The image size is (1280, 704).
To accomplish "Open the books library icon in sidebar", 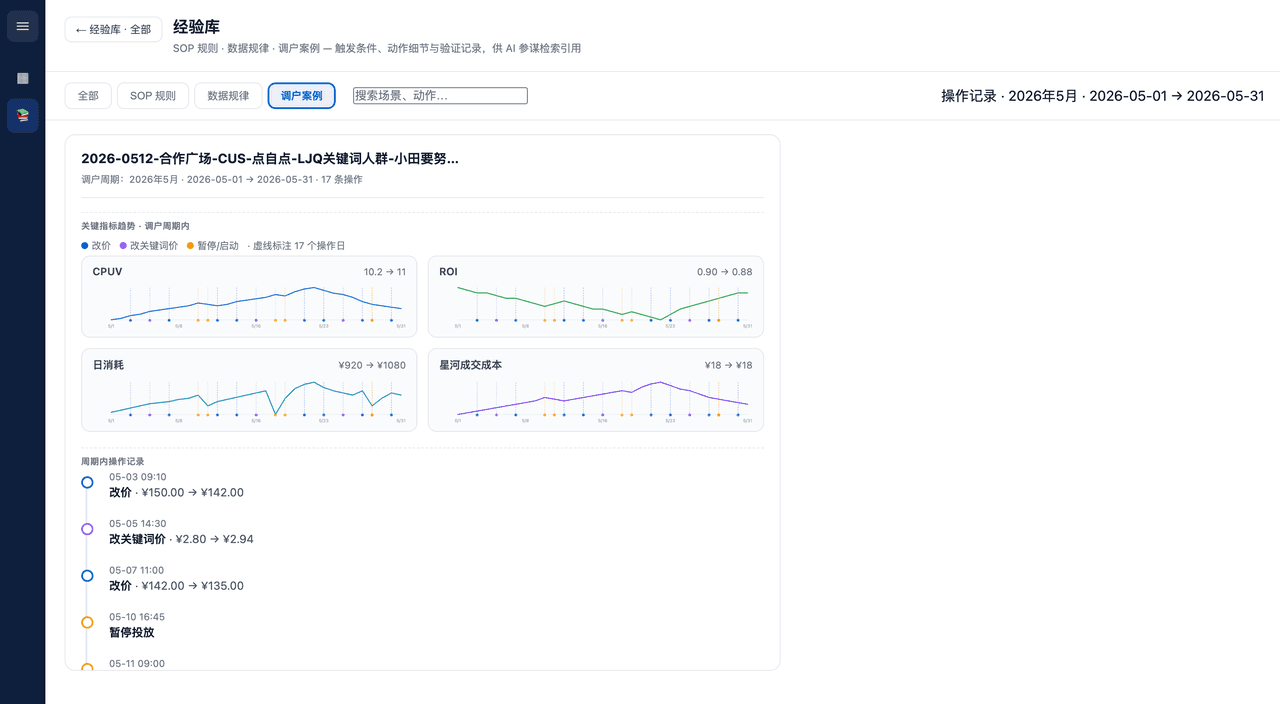I will point(22,116).
